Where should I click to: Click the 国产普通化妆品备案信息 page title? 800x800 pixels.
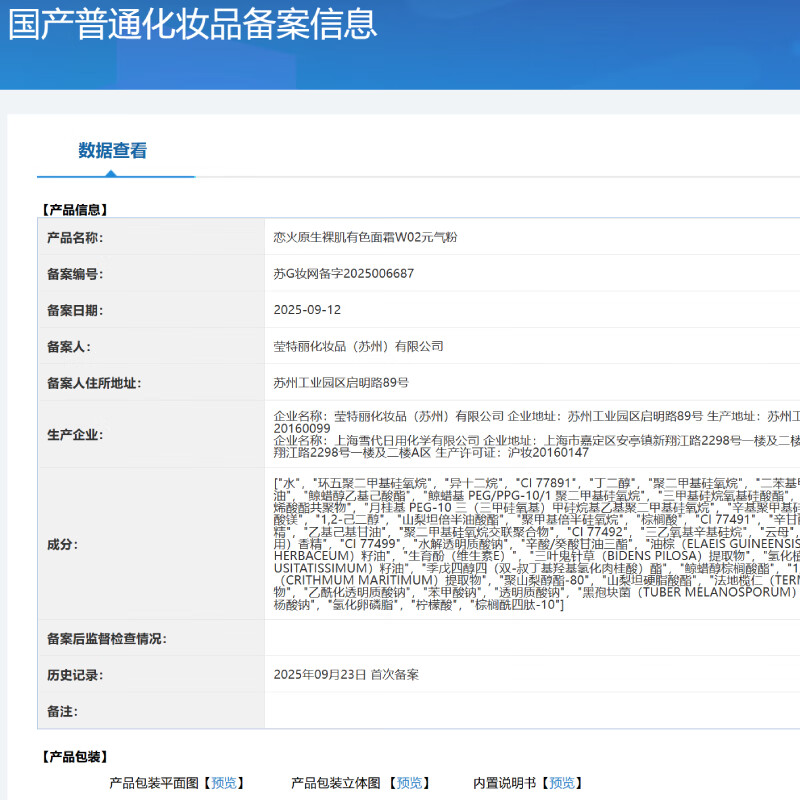192,23
